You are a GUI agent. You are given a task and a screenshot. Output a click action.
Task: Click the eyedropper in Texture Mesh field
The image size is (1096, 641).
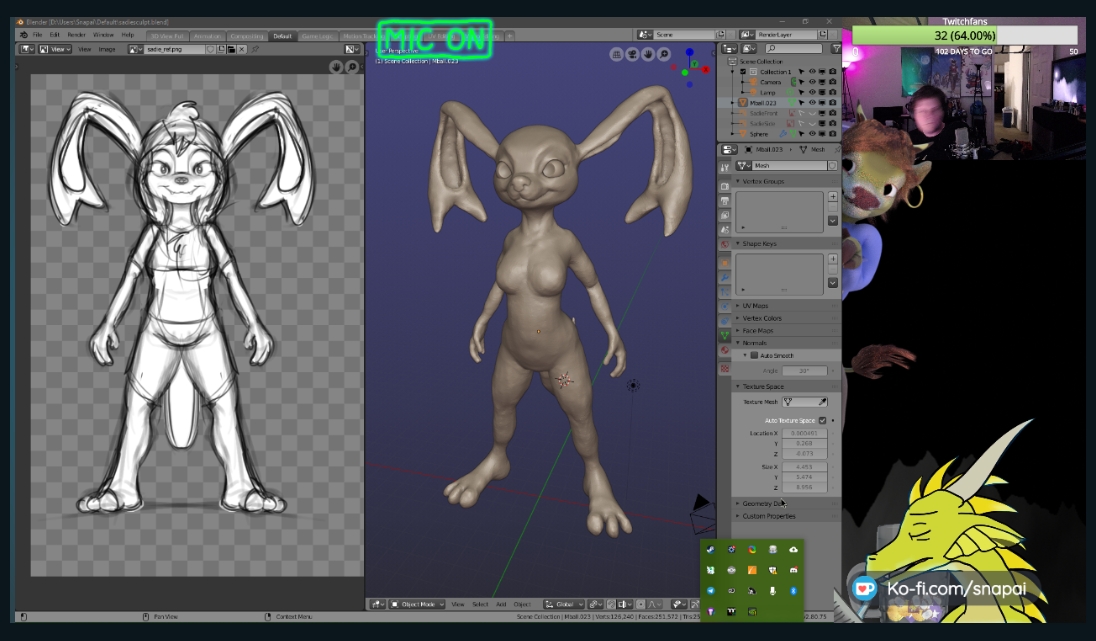pyautogui.click(x=823, y=402)
